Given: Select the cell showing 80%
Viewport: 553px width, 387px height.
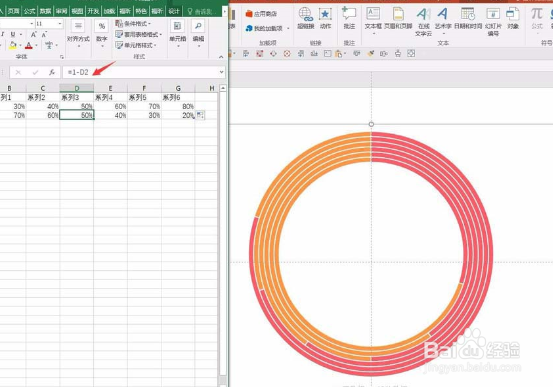Looking at the screenshot, I should (x=178, y=106).
